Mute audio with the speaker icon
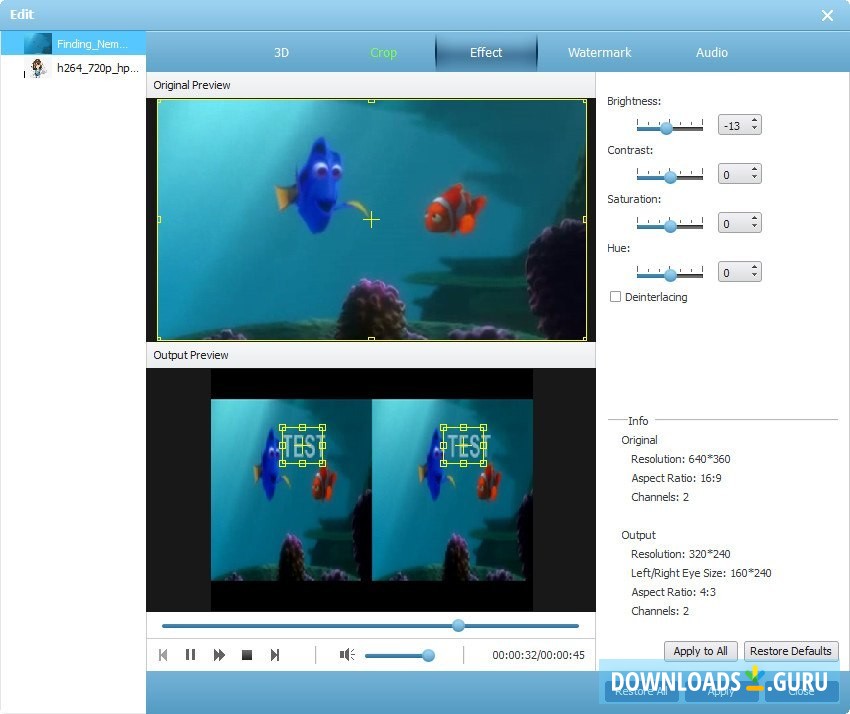The width and height of the screenshot is (850, 714). coord(347,655)
